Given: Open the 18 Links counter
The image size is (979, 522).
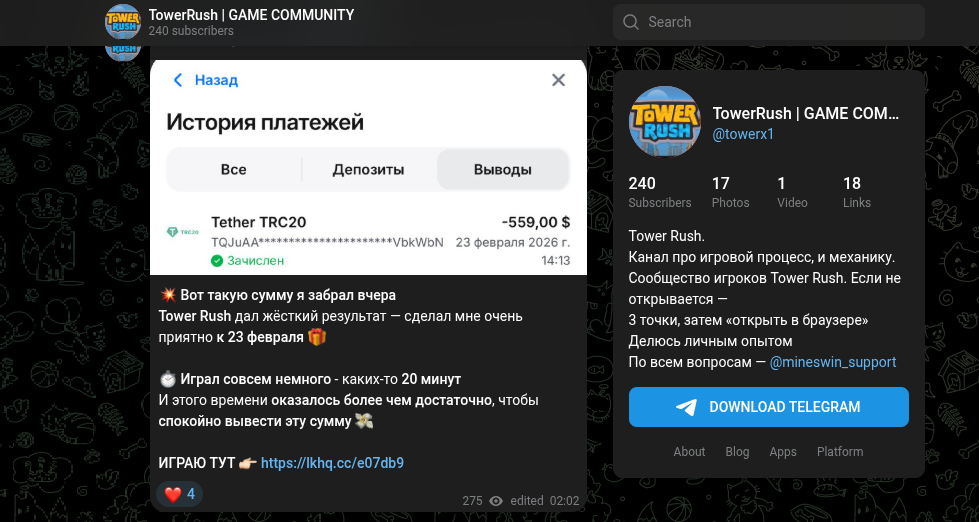Looking at the screenshot, I should [x=857, y=192].
